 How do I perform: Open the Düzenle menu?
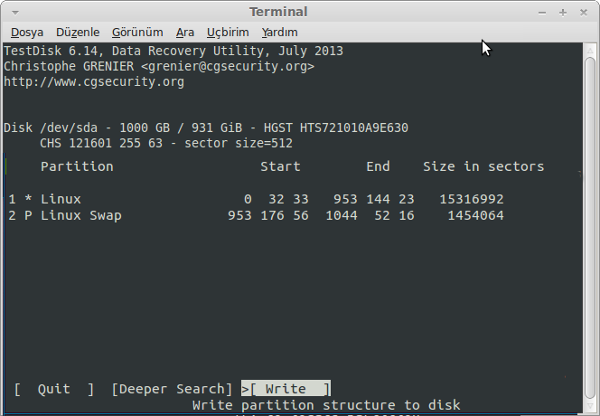(78, 33)
